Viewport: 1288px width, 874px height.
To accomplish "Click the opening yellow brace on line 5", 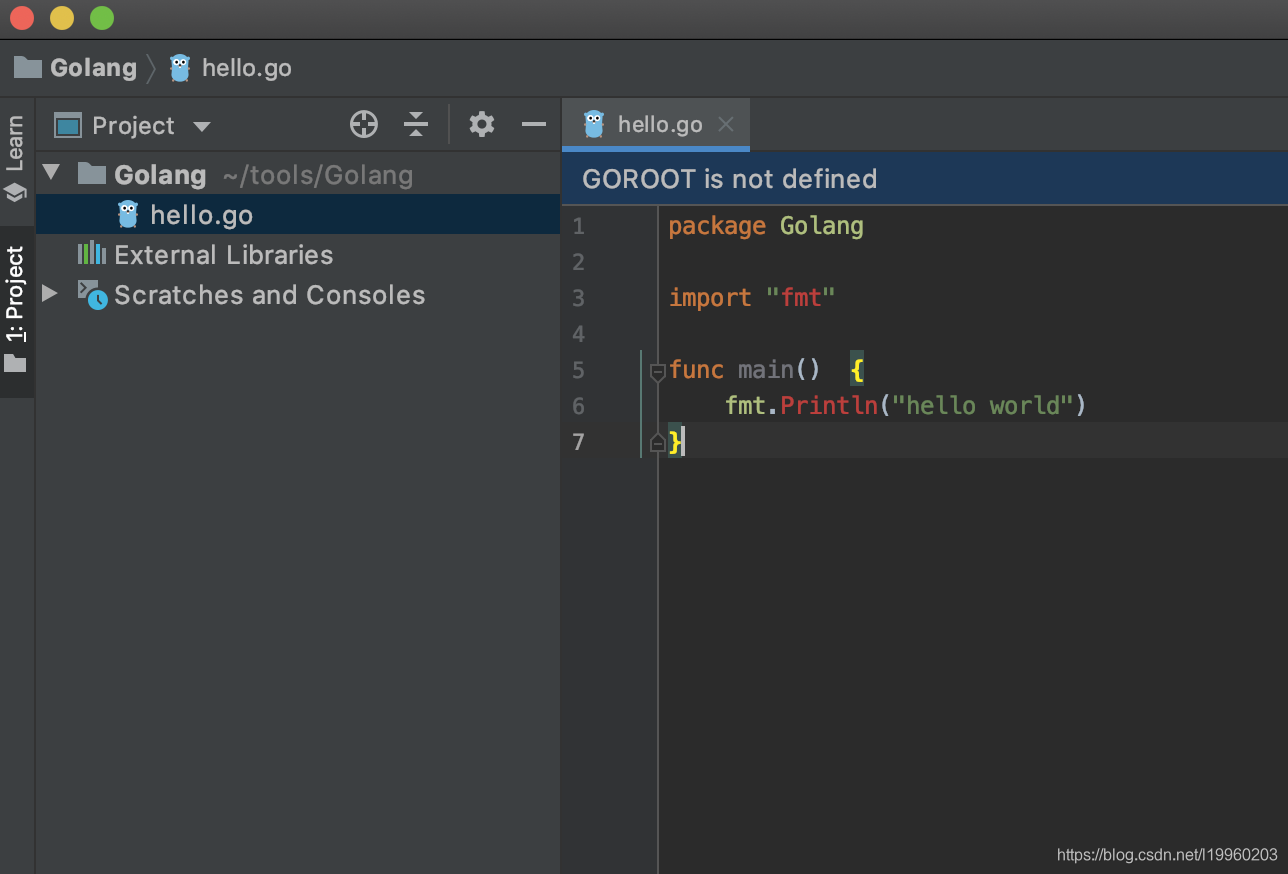I will 857,371.
